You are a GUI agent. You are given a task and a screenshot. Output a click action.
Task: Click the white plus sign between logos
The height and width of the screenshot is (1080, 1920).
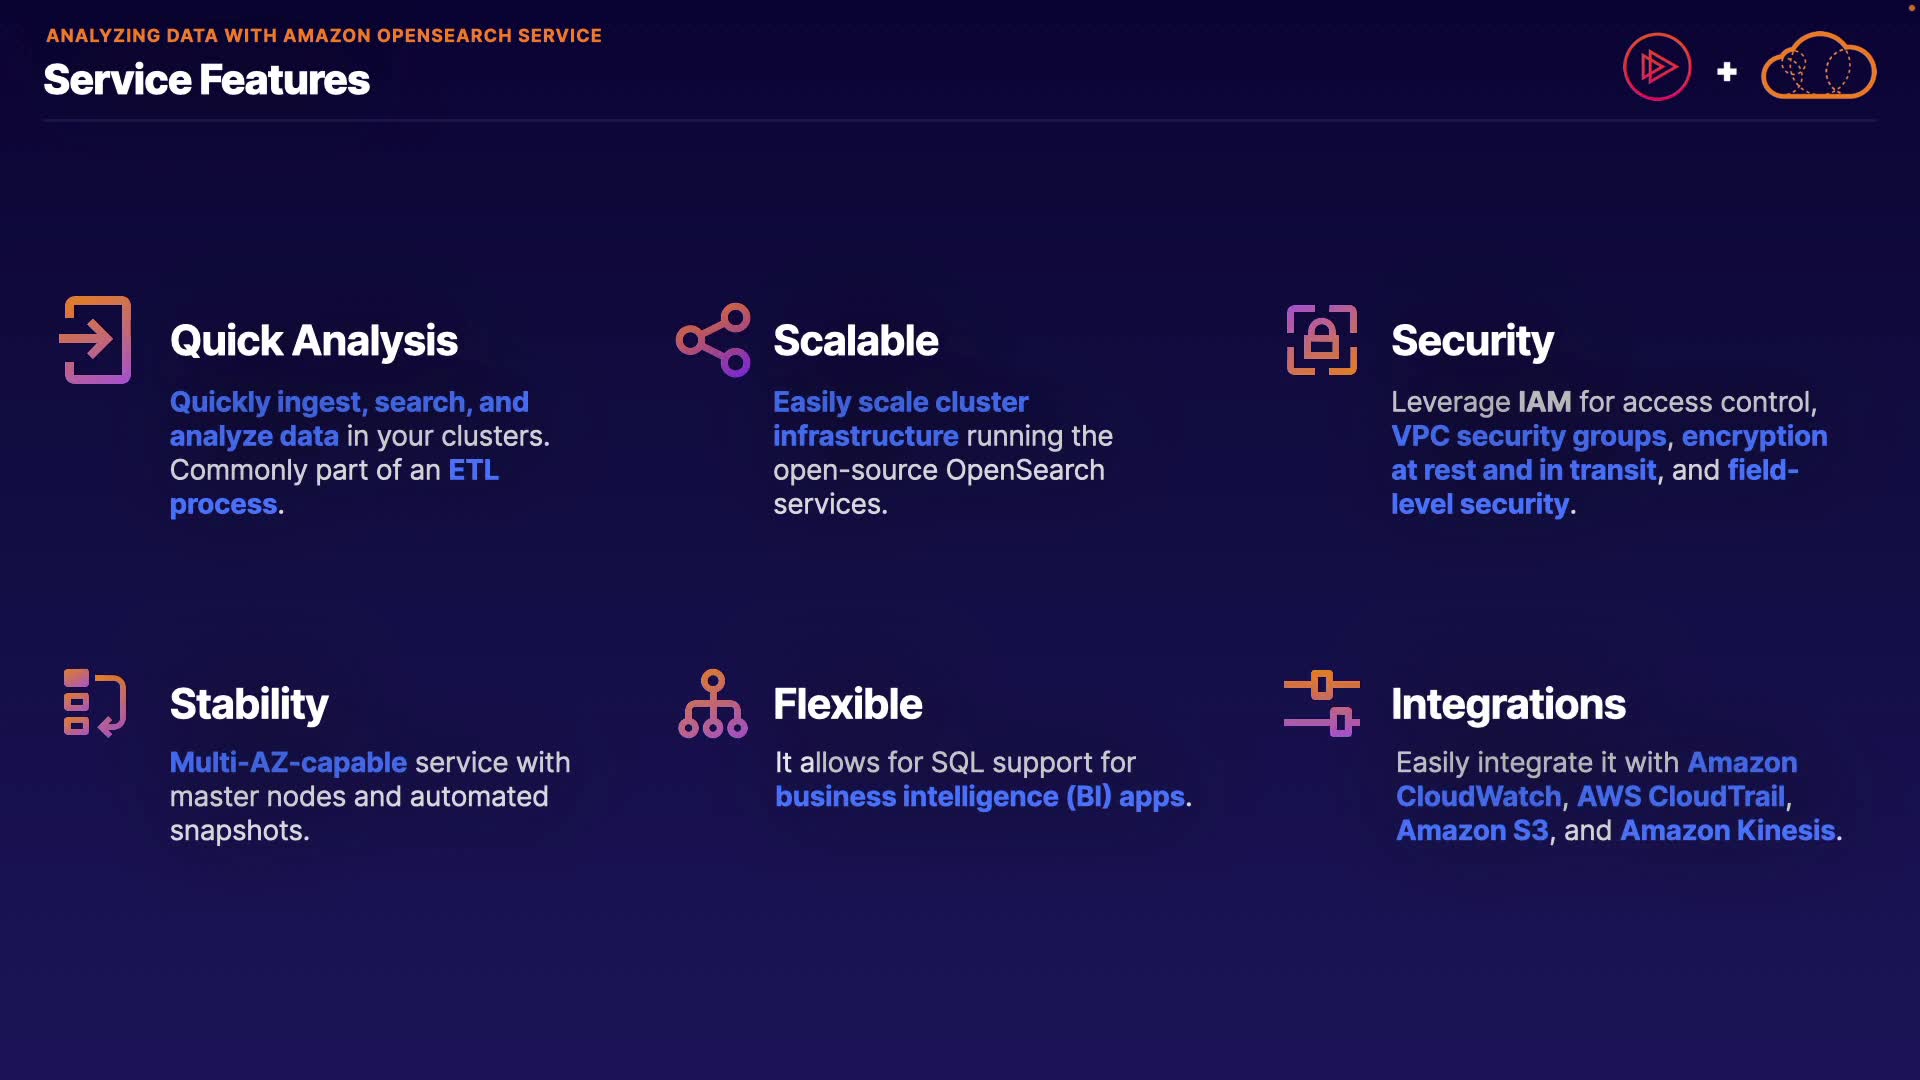pyautogui.click(x=1726, y=72)
